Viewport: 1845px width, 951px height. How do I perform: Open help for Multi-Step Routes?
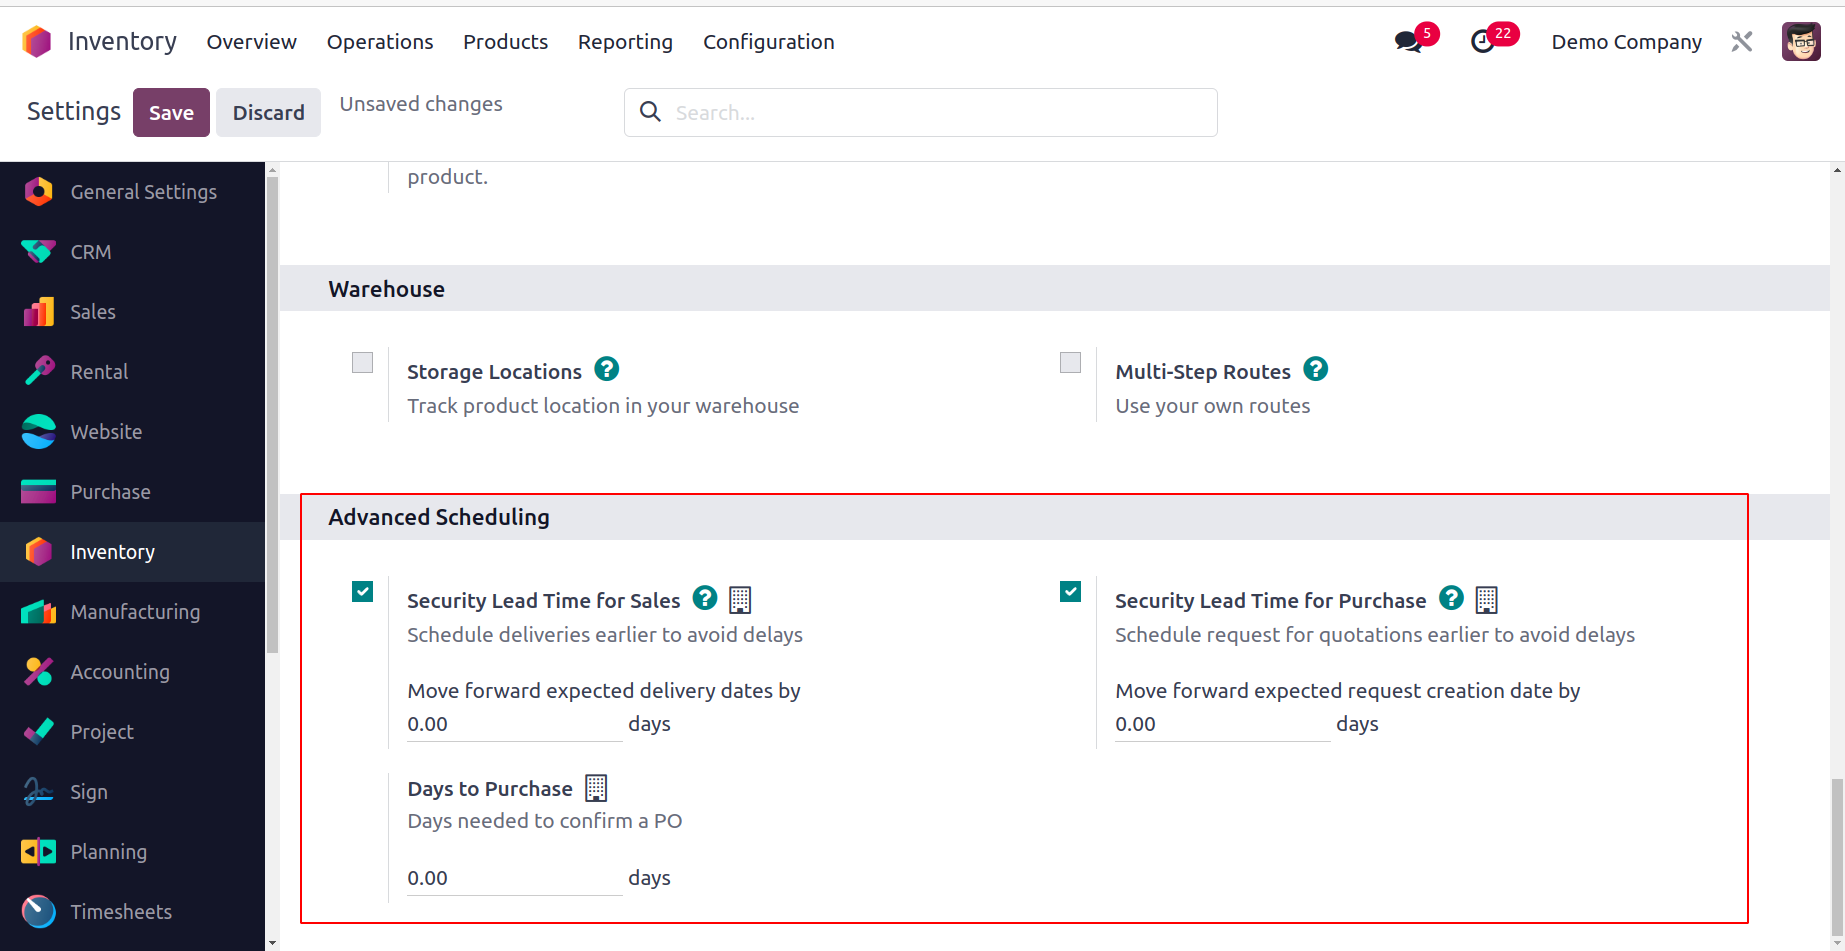(1315, 369)
